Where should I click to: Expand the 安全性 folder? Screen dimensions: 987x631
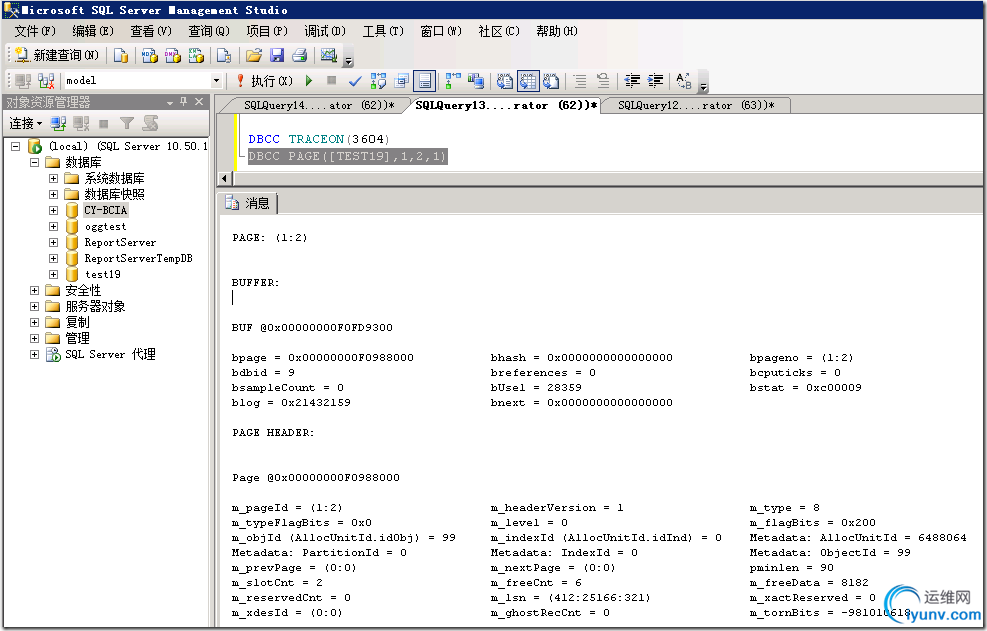pyautogui.click(x=35, y=290)
